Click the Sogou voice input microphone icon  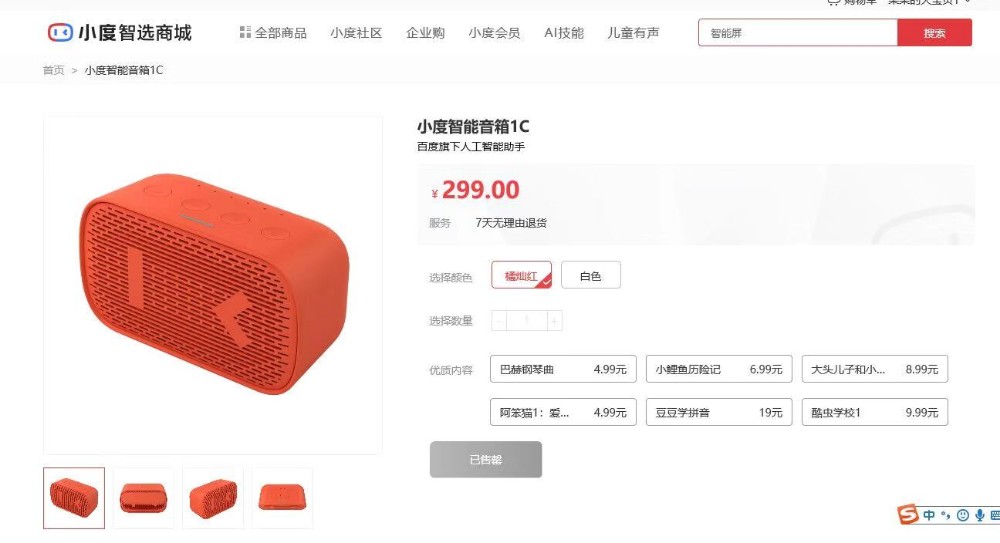click(980, 516)
